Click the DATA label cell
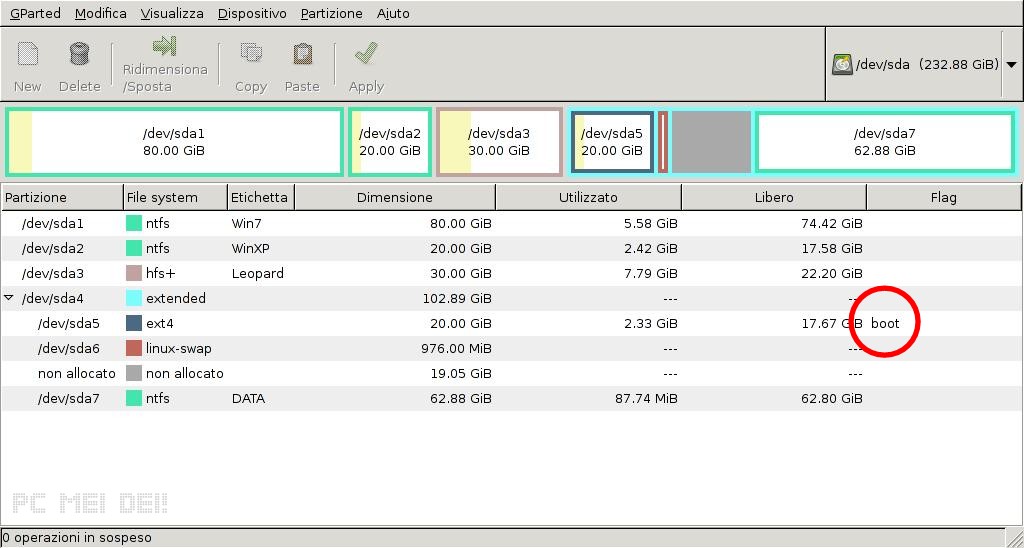Screen dimensions: 1024x548 pyautogui.click(x=248, y=398)
